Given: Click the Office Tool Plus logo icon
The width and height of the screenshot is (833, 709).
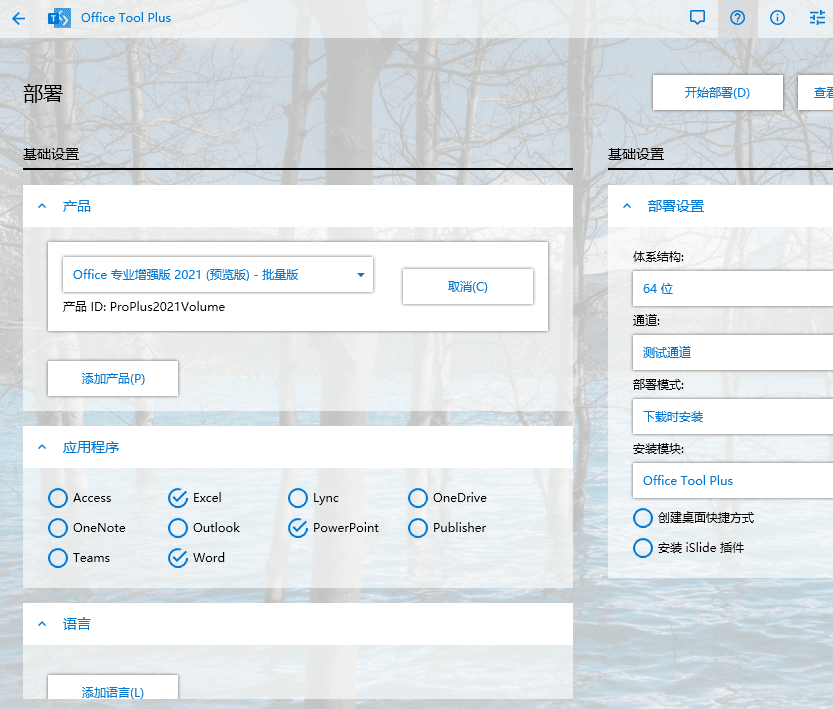Looking at the screenshot, I should coord(59,19).
